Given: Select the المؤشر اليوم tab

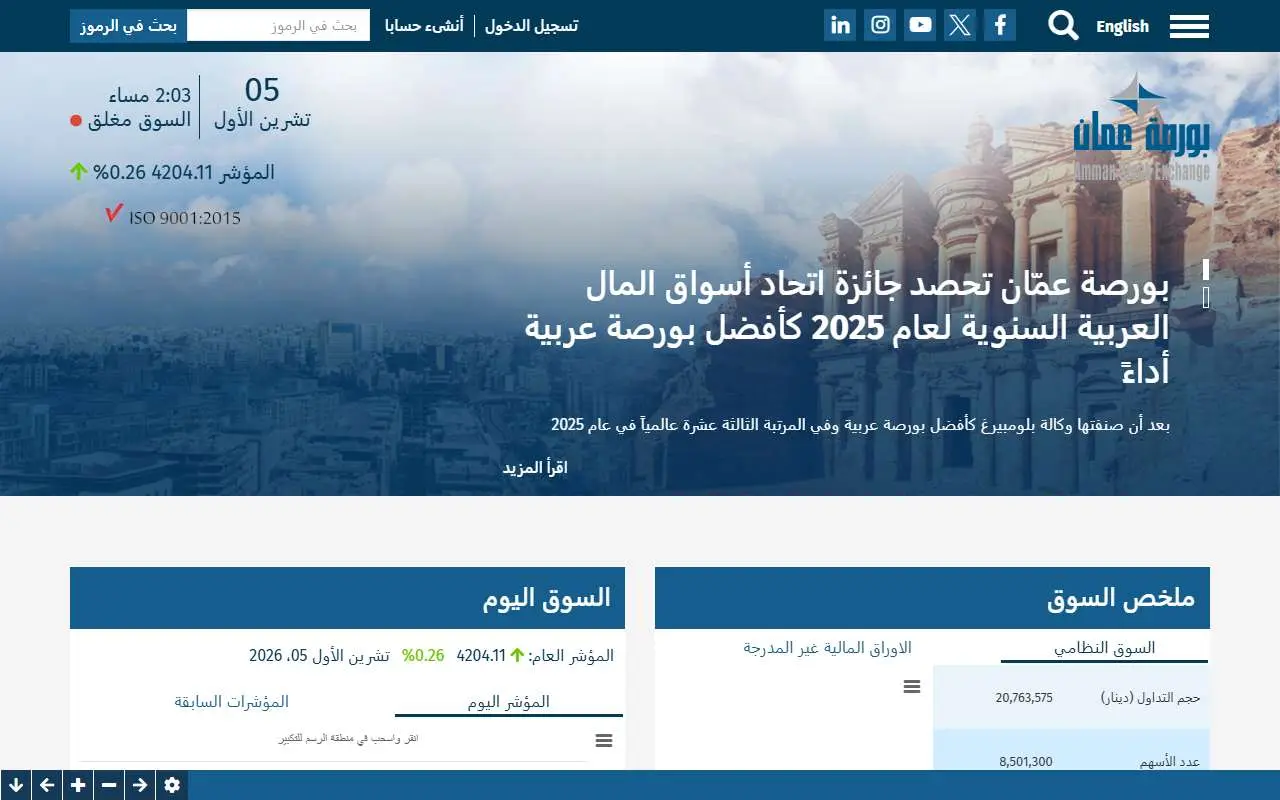Looking at the screenshot, I should [x=509, y=702].
